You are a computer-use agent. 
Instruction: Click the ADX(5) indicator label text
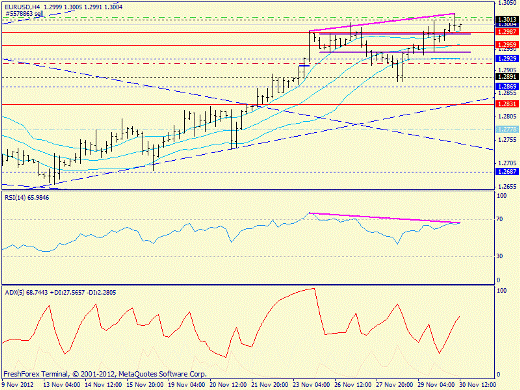click(x=60, y=293)
